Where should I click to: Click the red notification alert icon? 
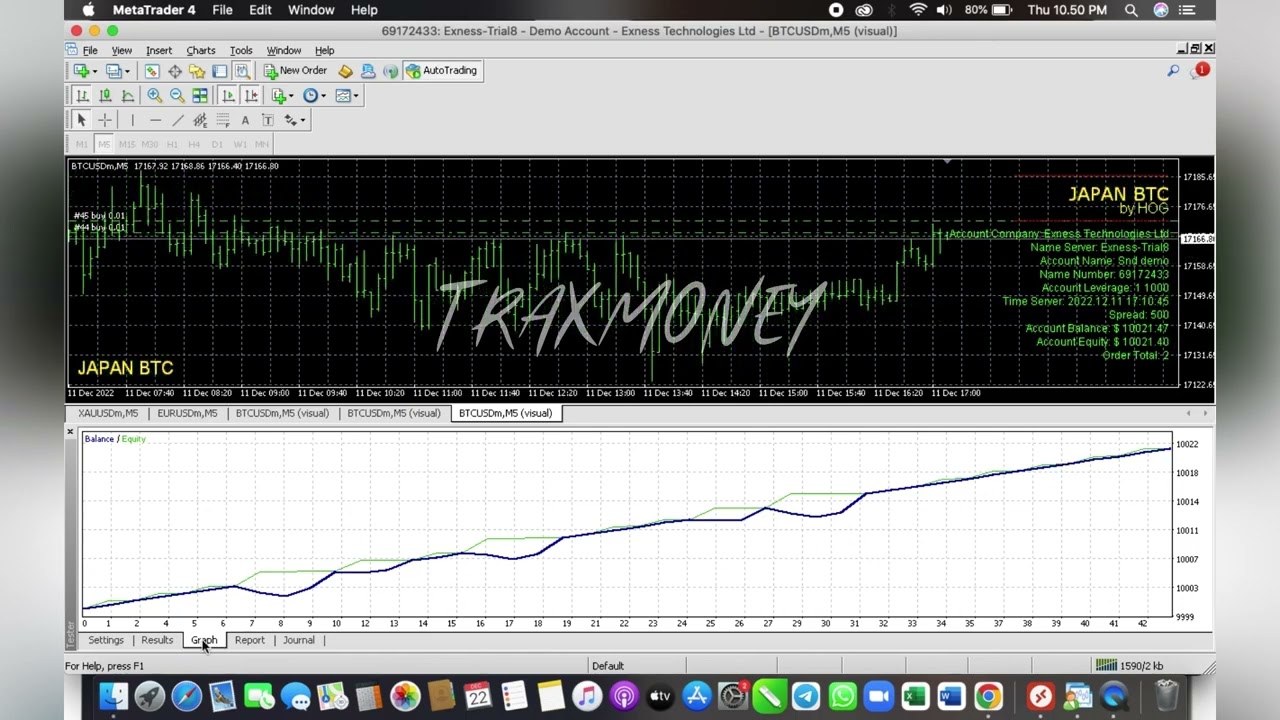pyautogui.click(x=1202, y=70)
